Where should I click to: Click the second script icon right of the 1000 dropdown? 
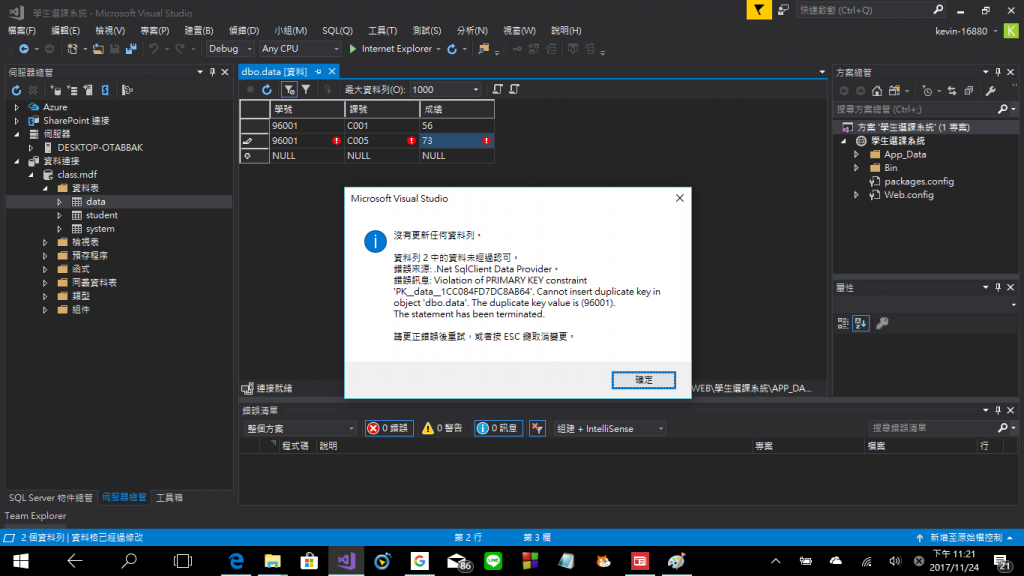pos(515,89)
